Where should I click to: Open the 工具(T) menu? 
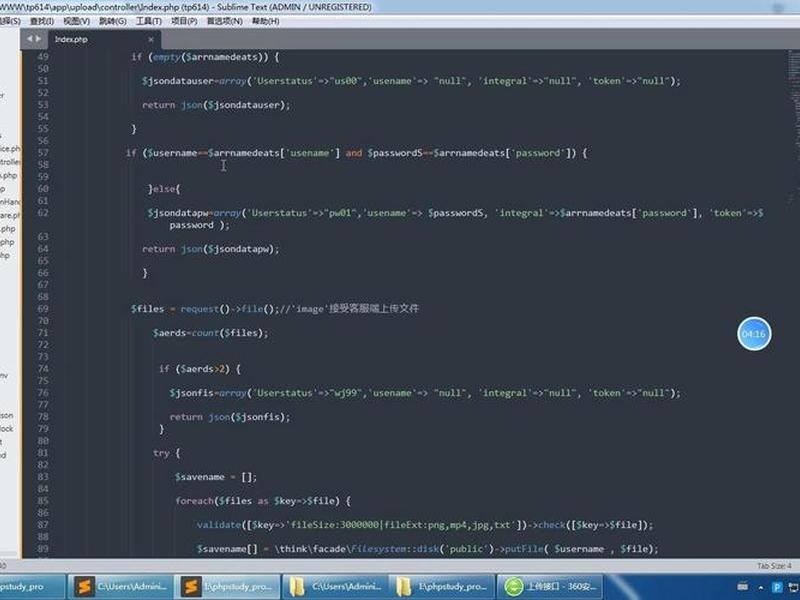click(x=148, y=21)
